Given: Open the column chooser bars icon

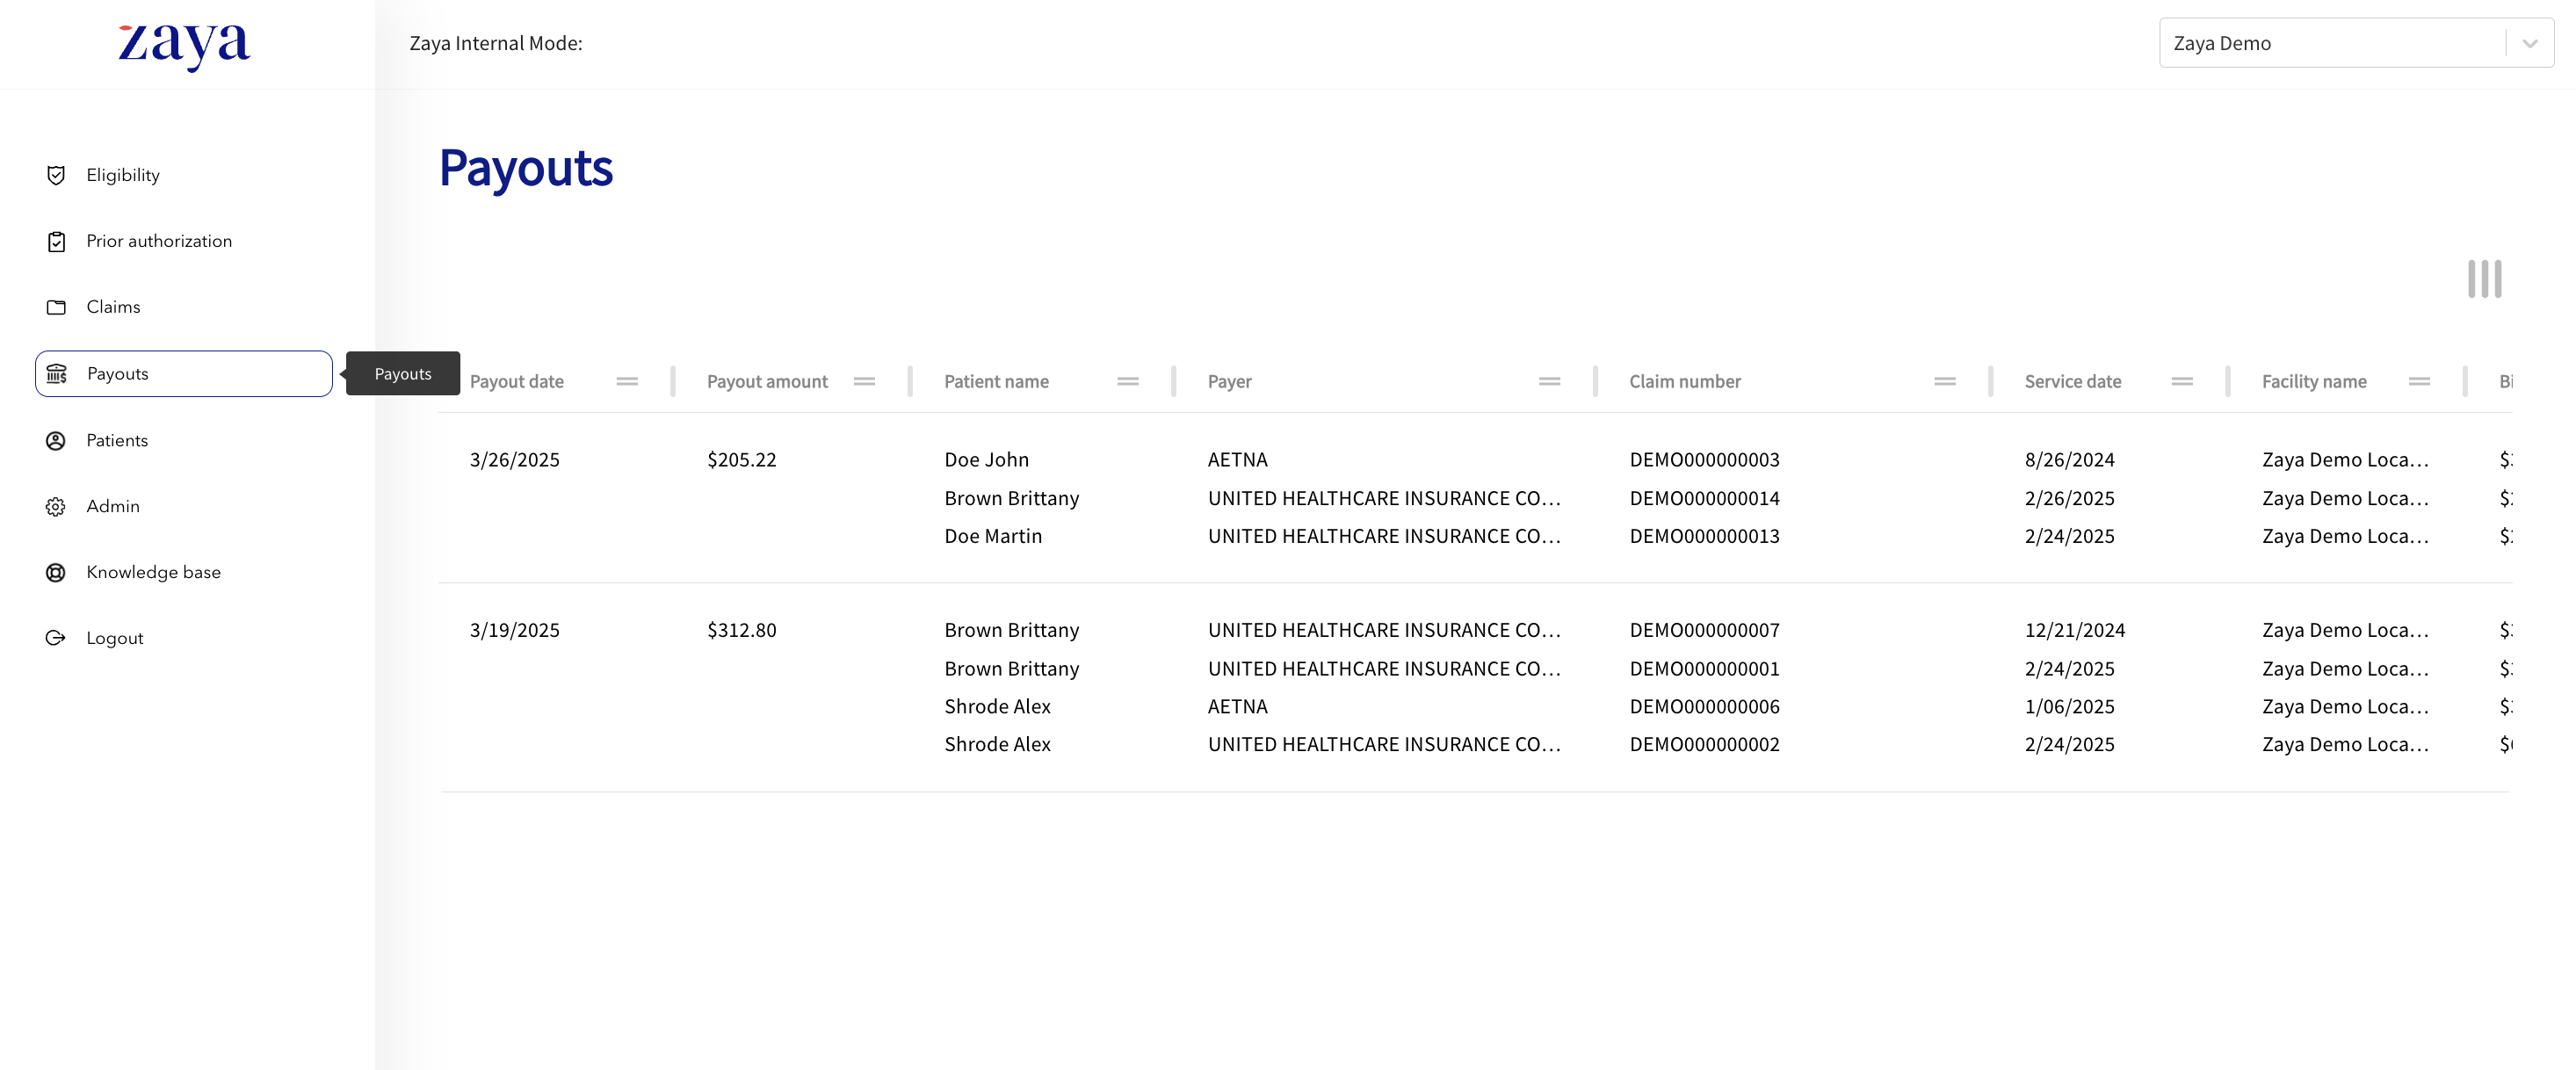Looking at the screenshot, I should pos(2484,279).
